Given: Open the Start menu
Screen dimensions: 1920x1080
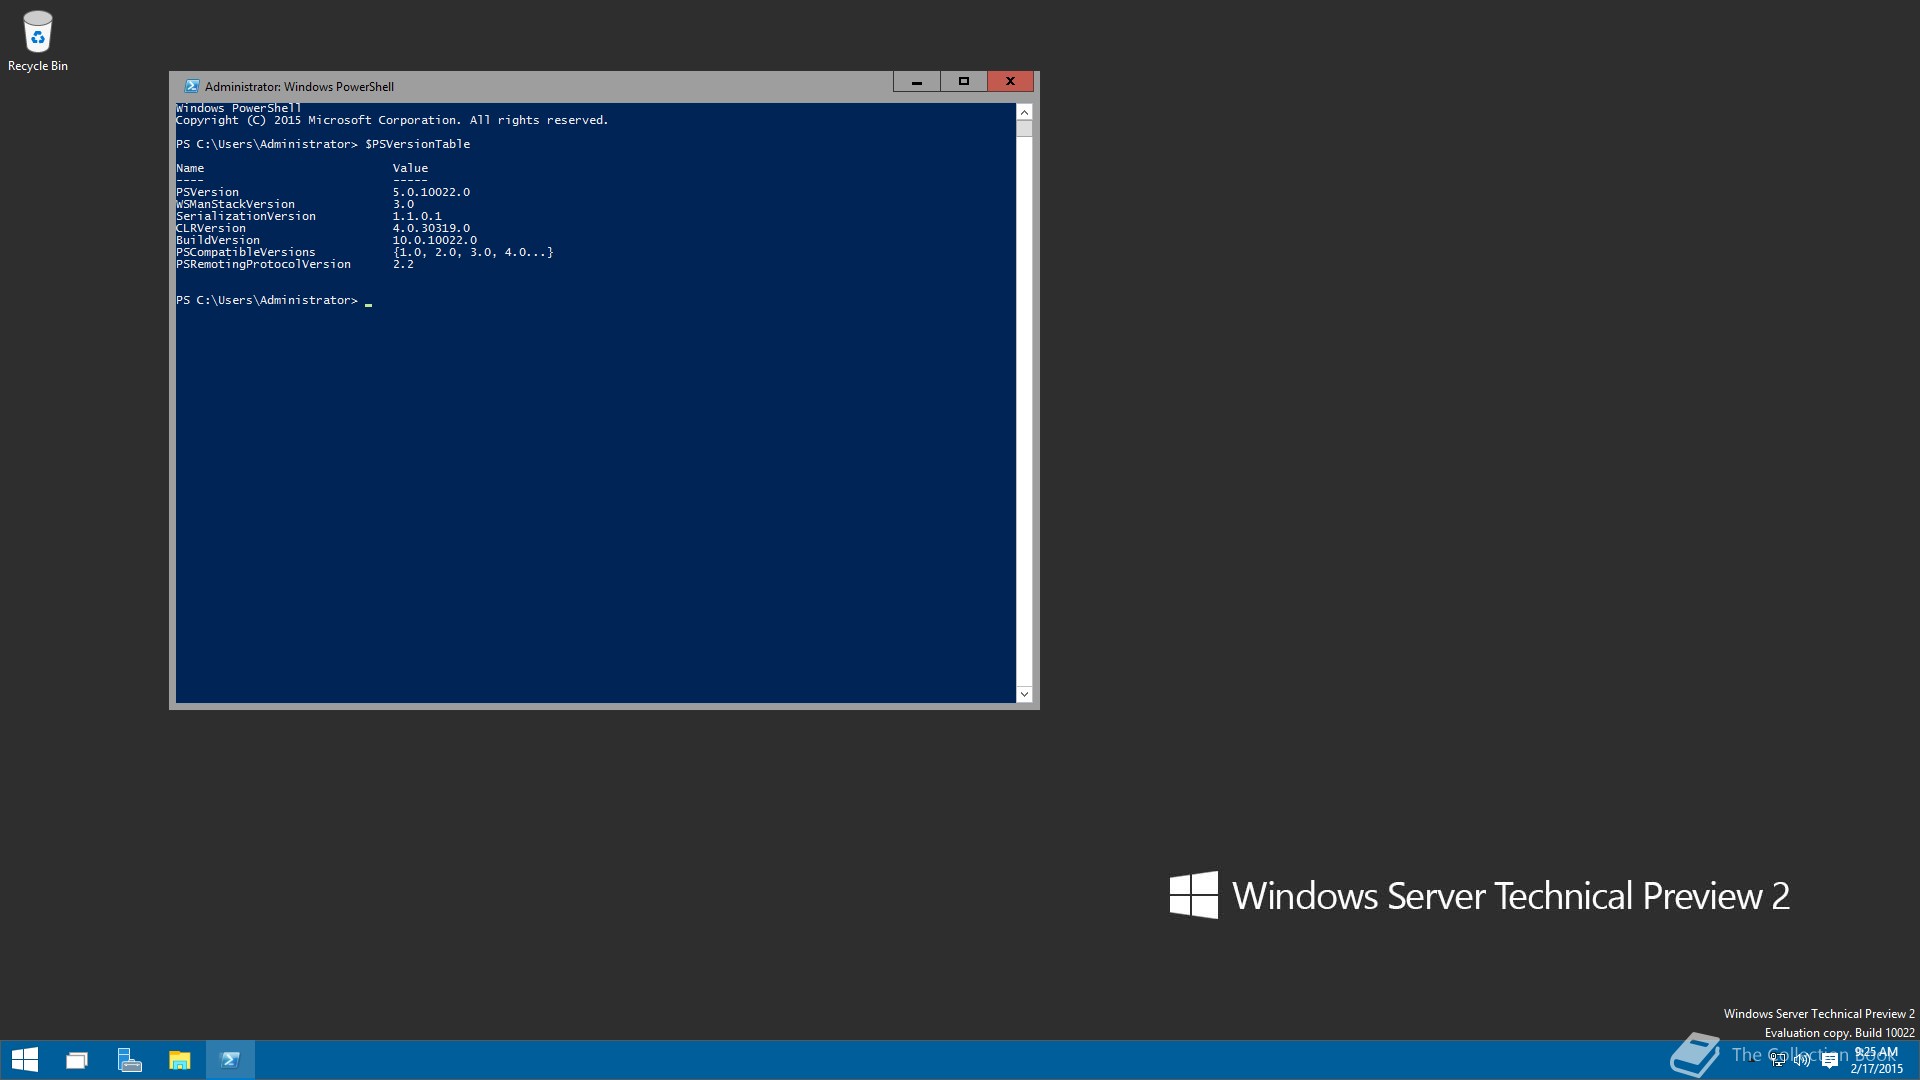Looking at the screenshot, I should pyautogui.click(x=25, y=1060).
